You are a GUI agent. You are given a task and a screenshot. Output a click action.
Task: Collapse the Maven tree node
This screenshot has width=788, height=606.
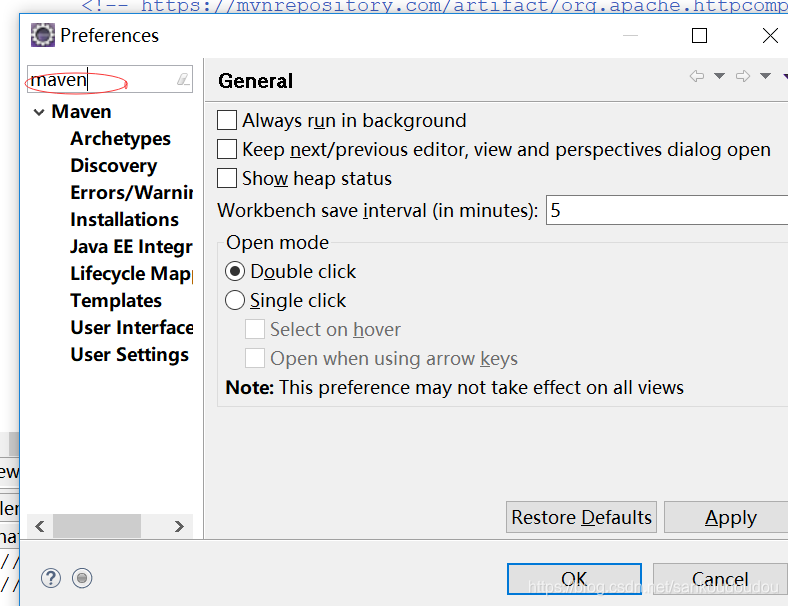(39, 112)
